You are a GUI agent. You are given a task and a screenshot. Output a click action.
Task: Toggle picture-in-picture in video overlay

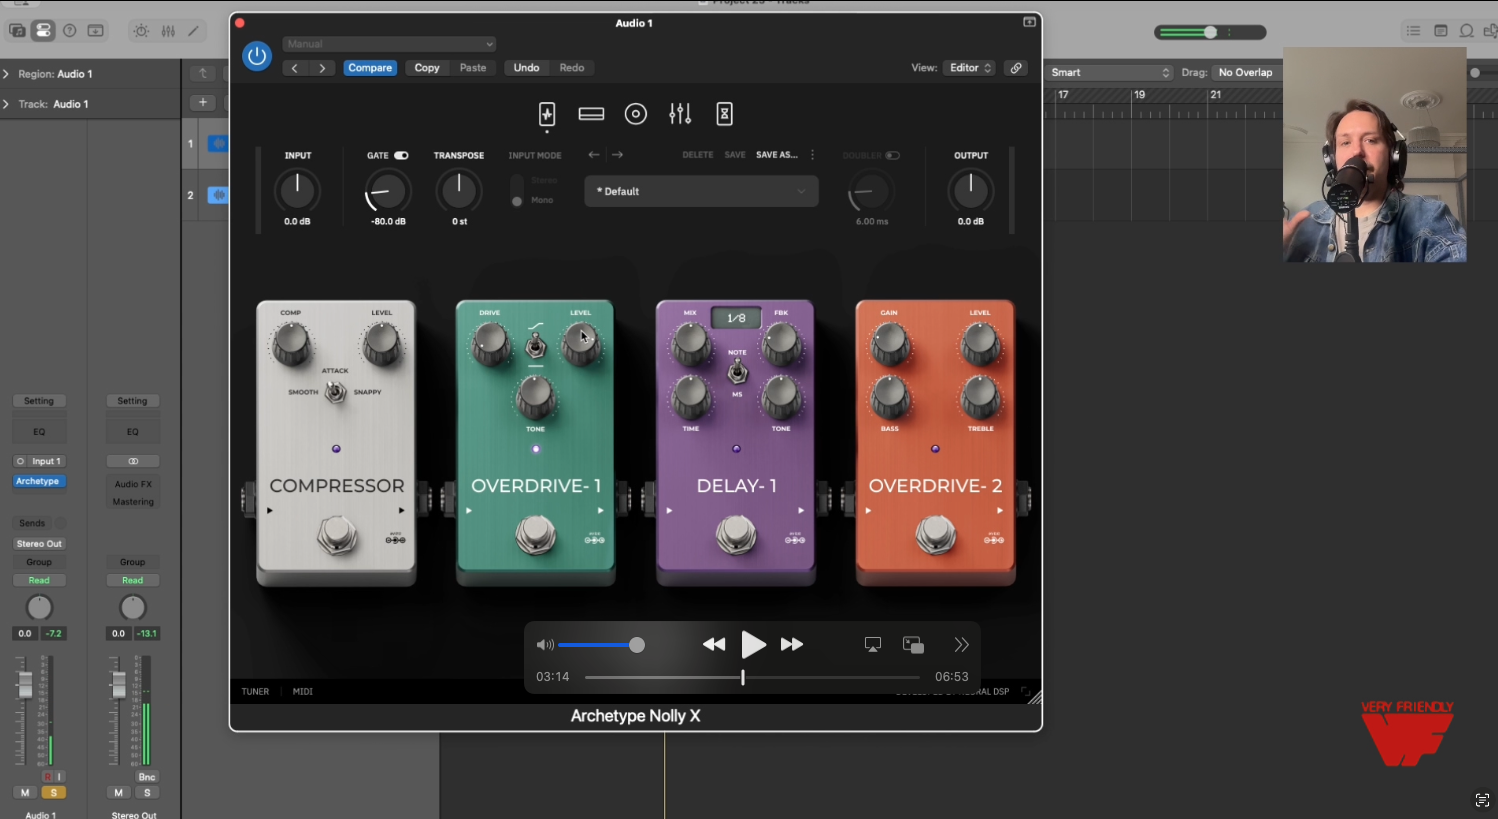tap(913, 645)
